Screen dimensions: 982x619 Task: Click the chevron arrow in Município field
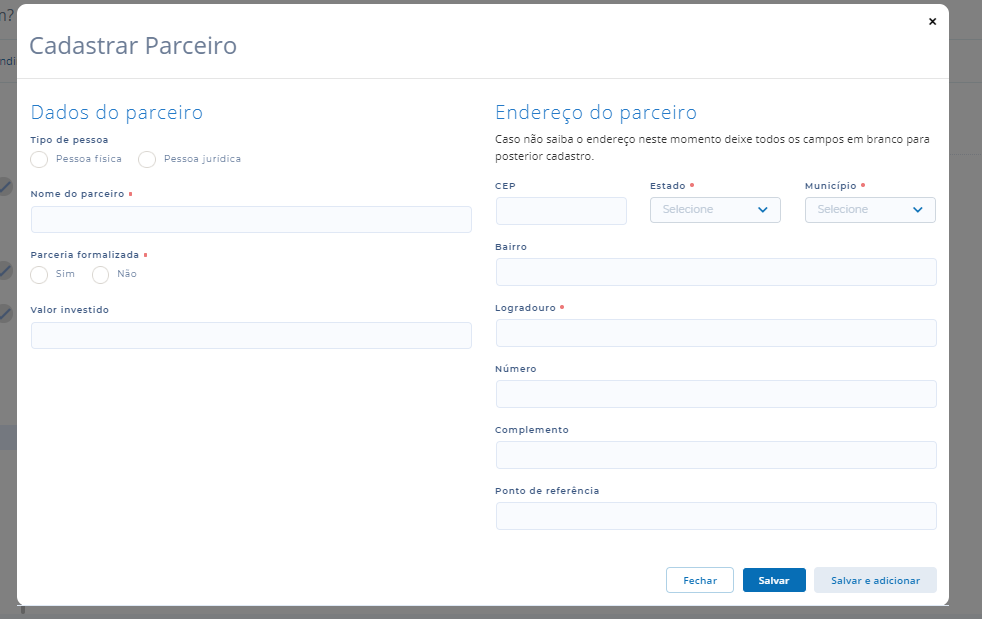click(x=918, y=210)
